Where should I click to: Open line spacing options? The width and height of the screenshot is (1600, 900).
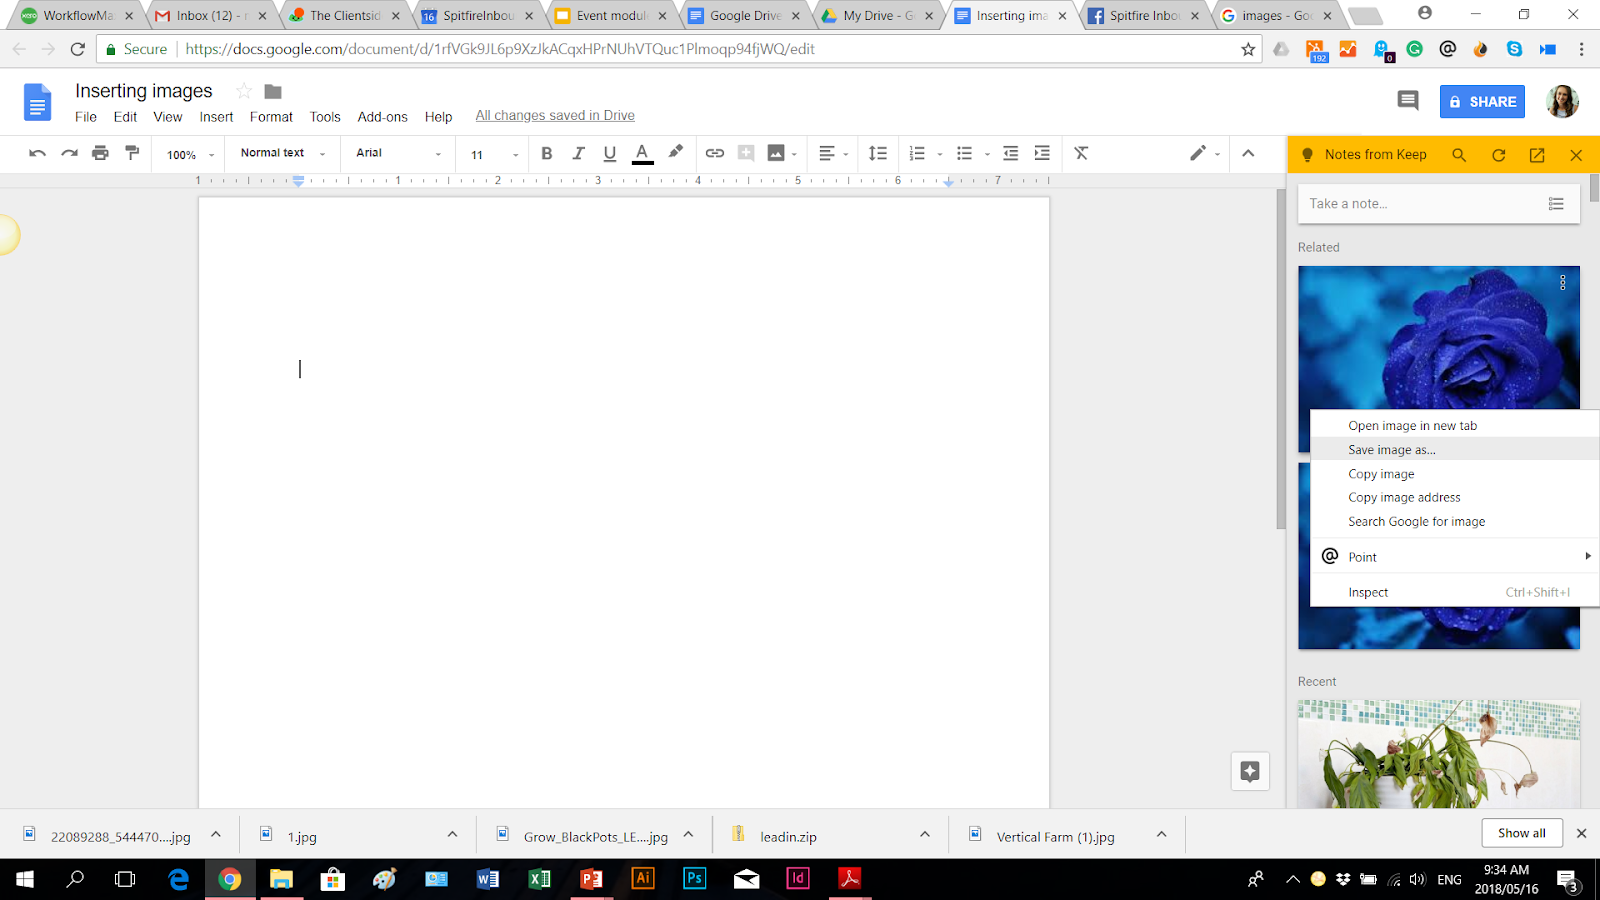[877, 153]
